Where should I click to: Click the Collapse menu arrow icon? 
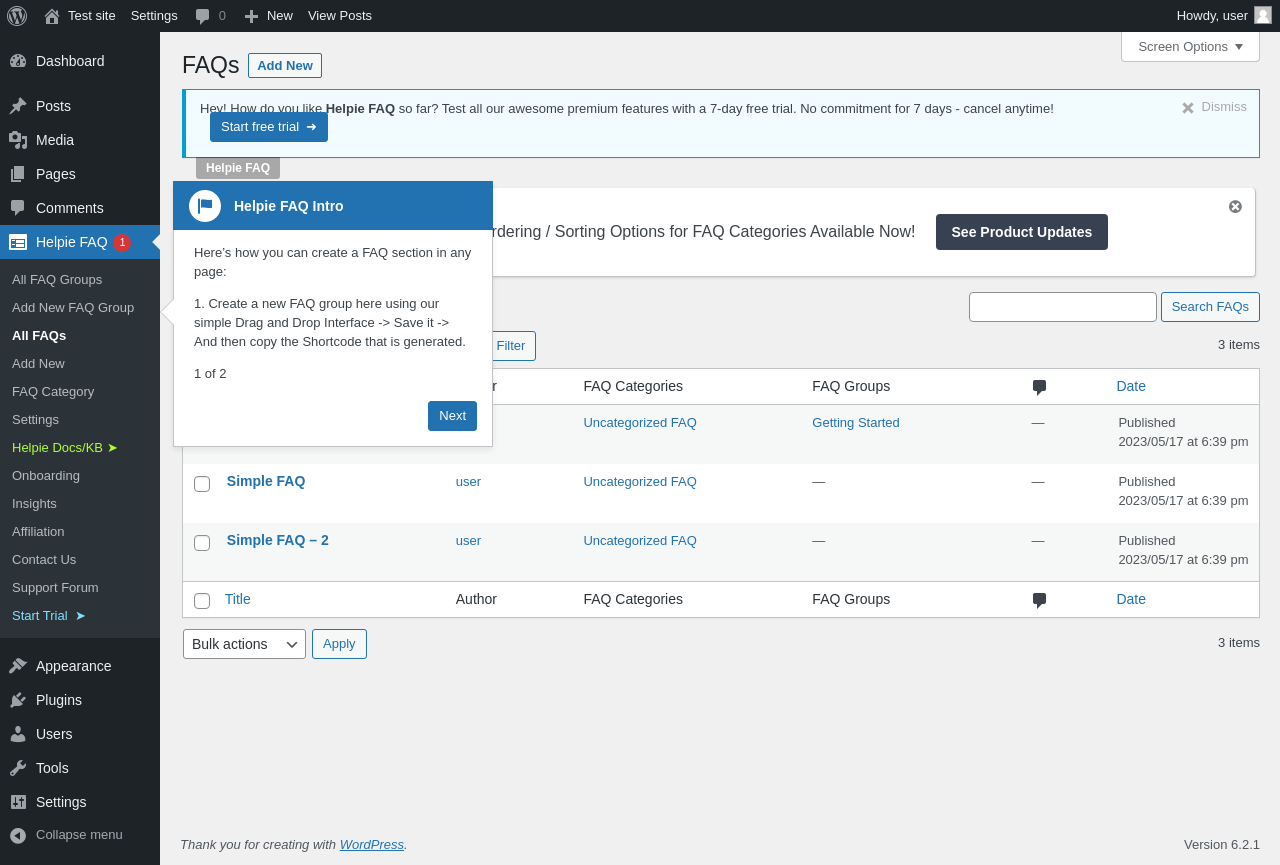tap(18, 835)
